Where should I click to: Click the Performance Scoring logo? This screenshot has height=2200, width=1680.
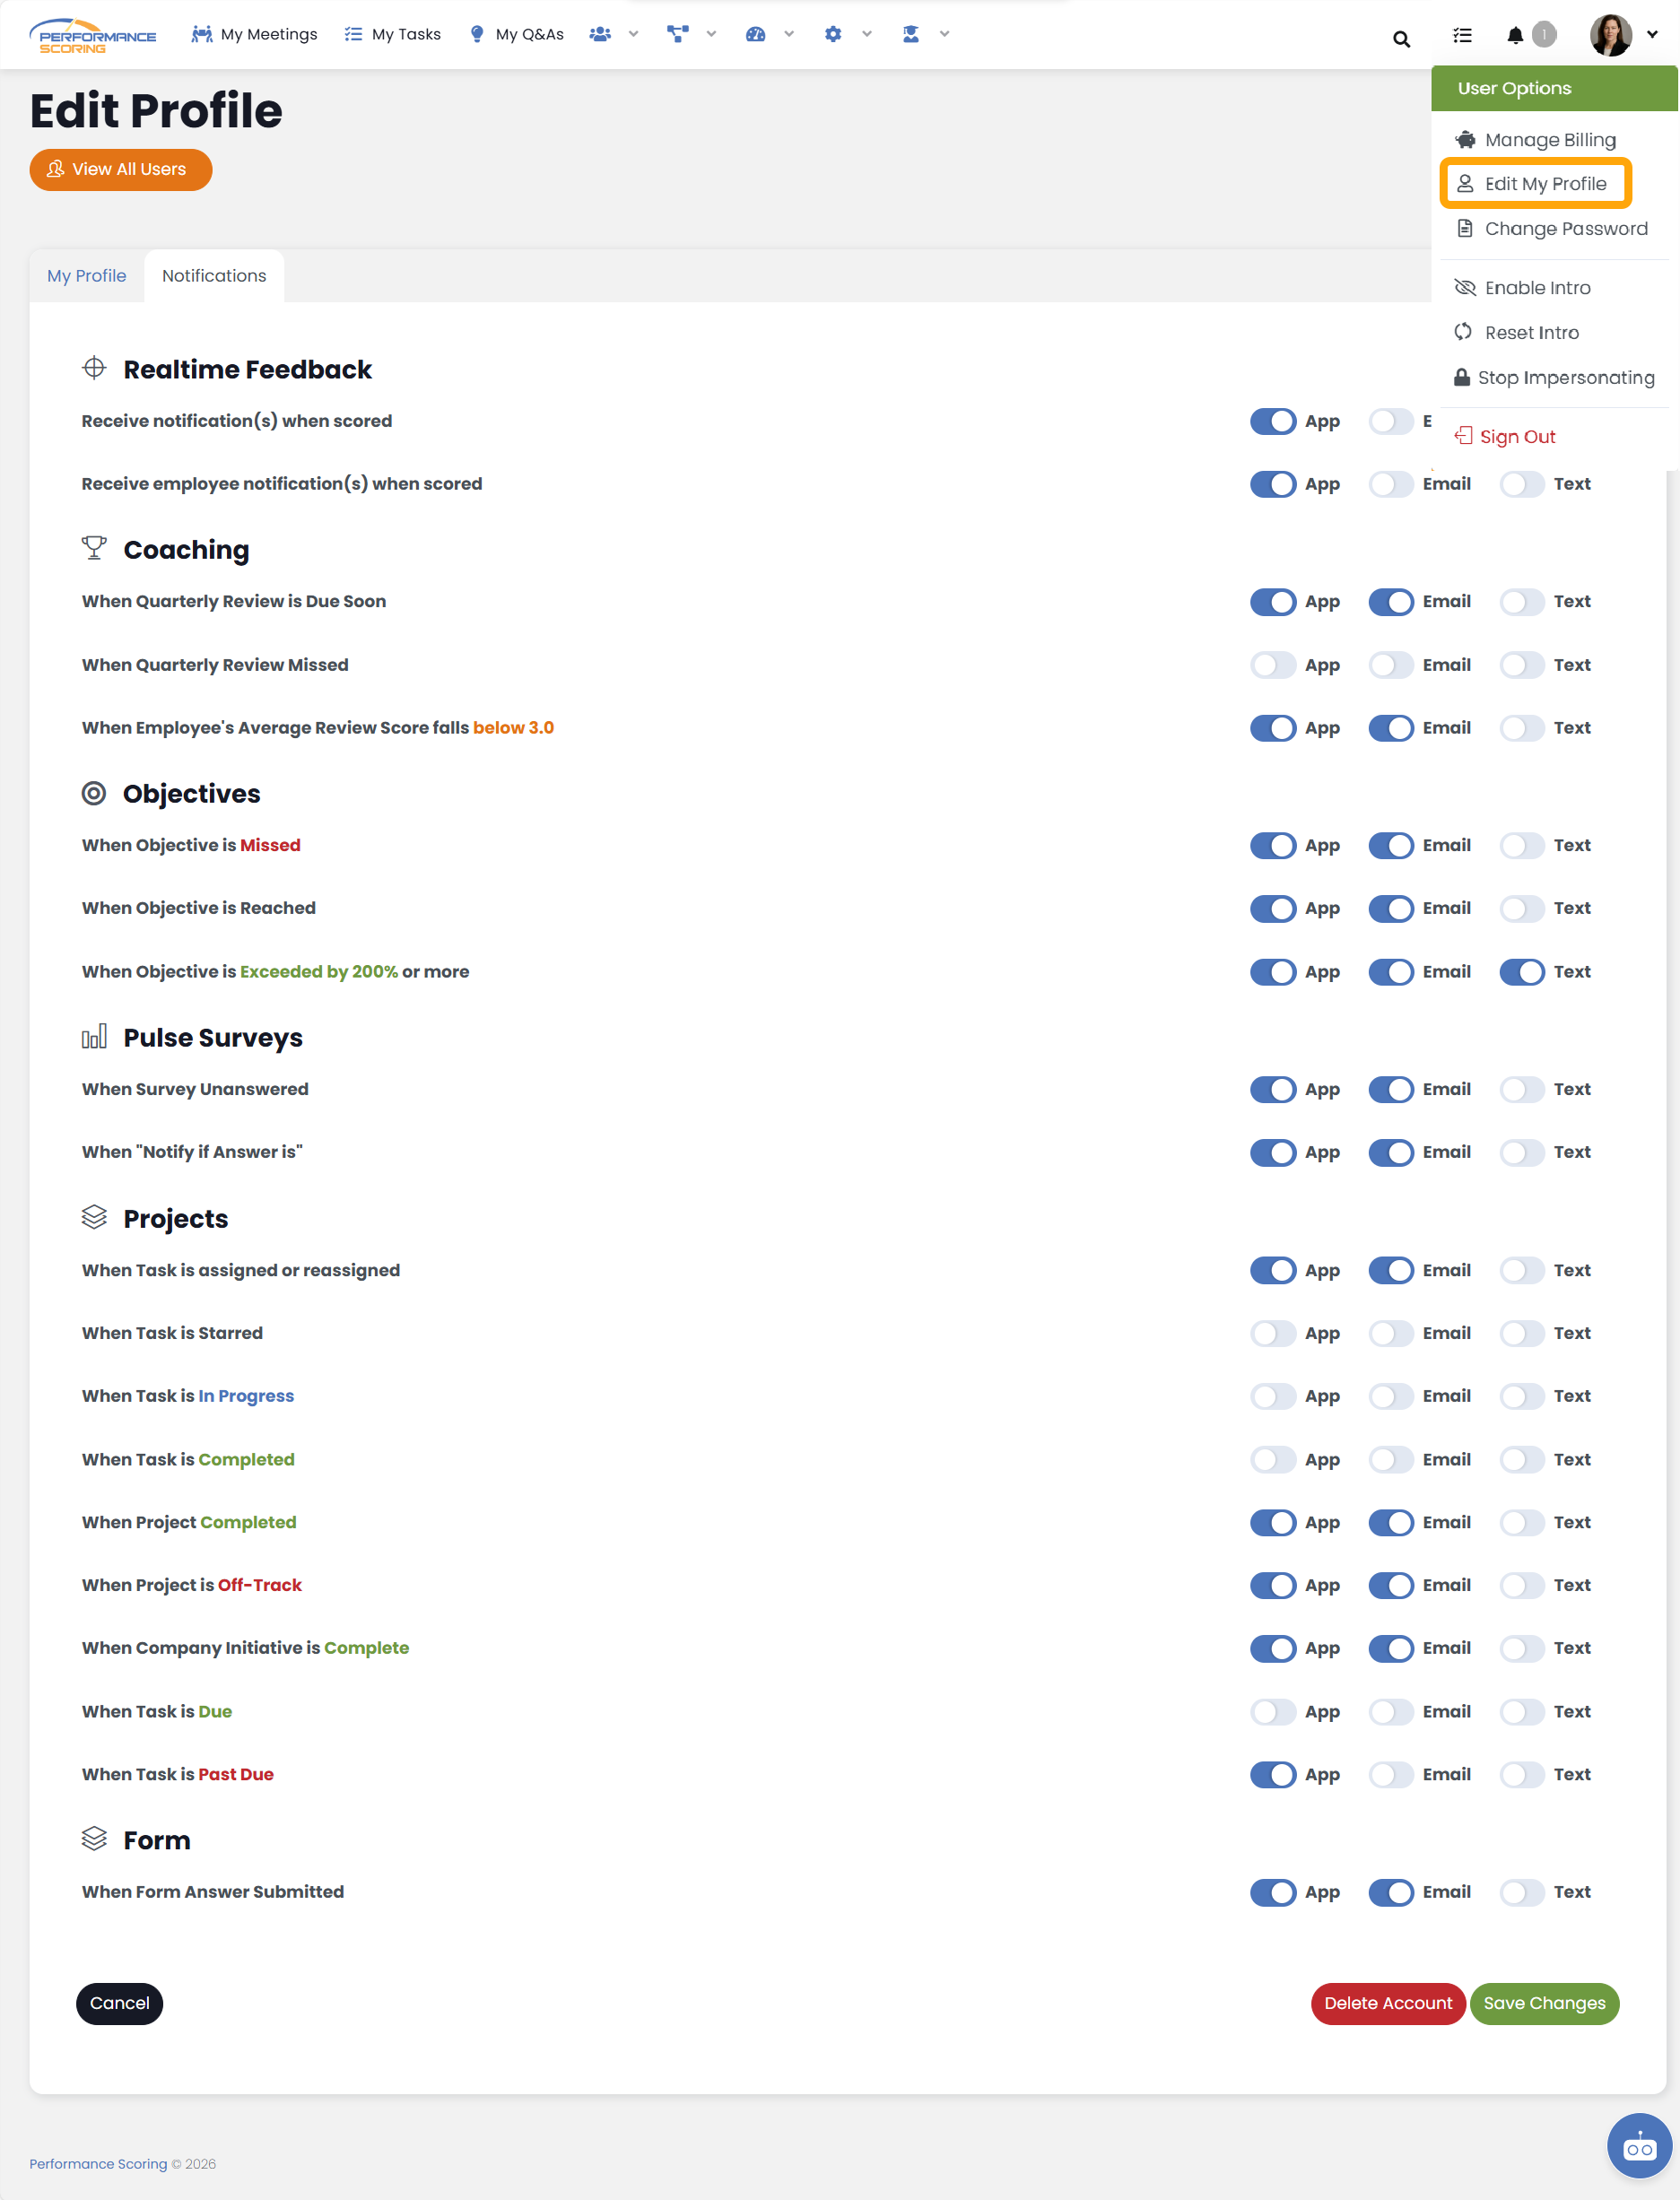(x=93, y=36)
